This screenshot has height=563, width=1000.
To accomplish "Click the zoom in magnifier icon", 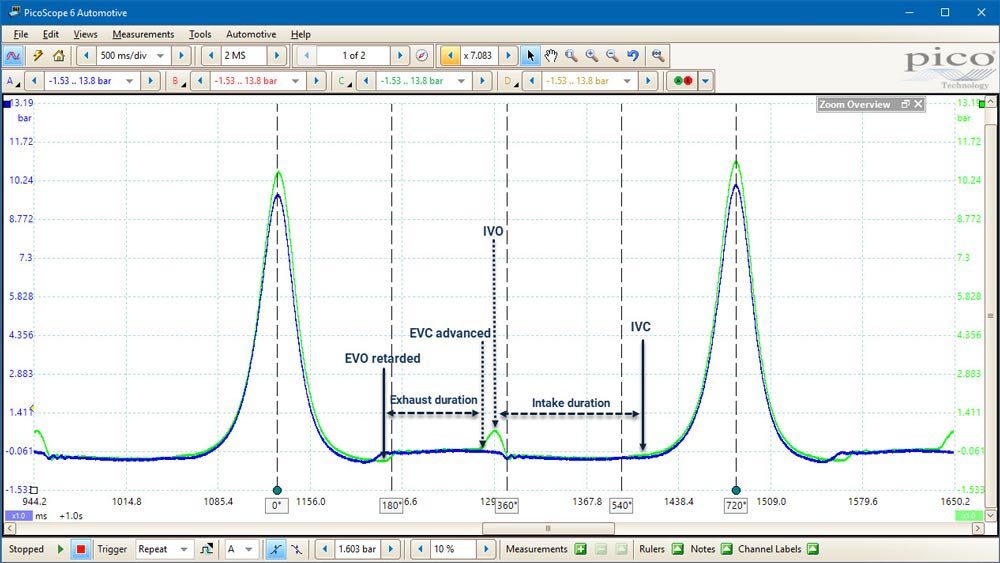I will point(592,56).
